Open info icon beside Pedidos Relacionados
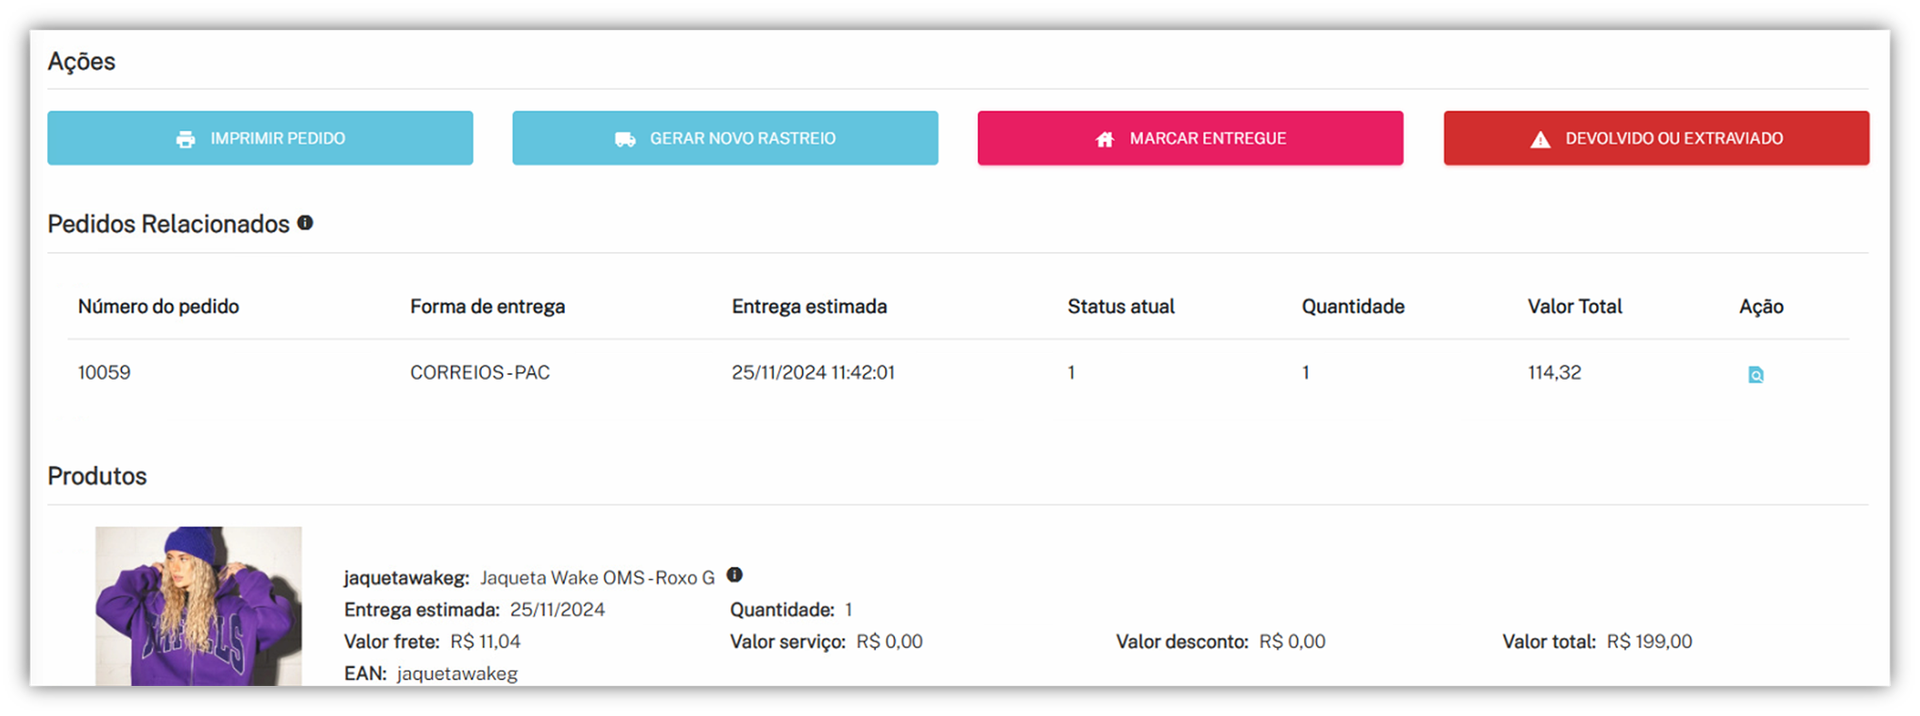 pos(305,223)
